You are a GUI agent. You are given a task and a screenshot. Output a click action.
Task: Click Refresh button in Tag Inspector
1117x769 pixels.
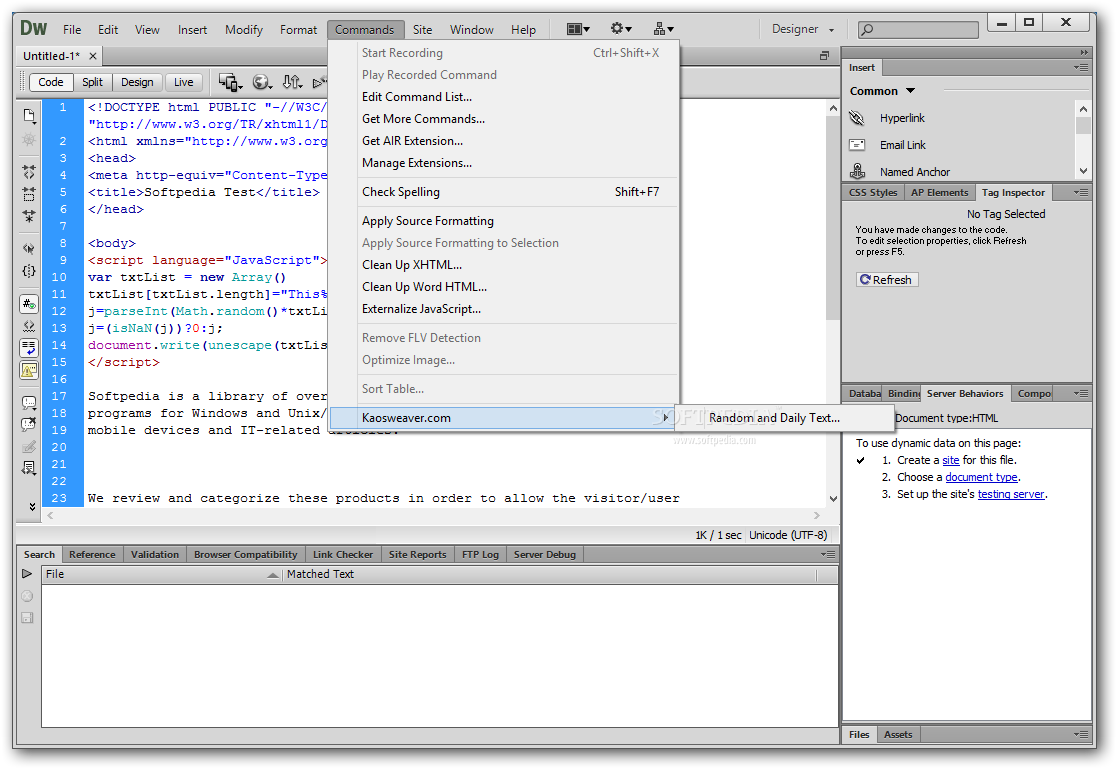pos(887,279)
